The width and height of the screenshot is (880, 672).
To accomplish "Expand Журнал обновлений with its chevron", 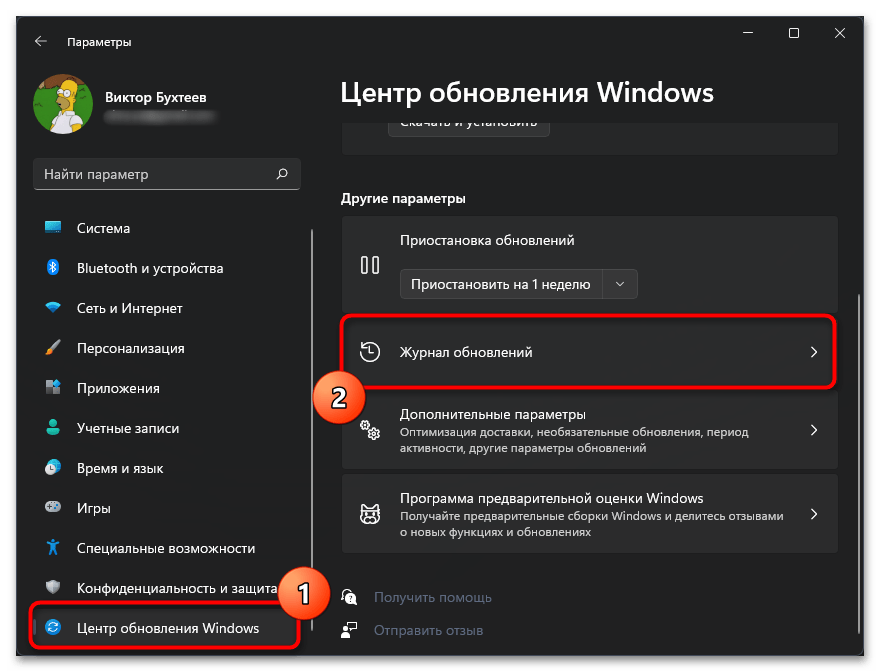I will [x=814, y=352].
